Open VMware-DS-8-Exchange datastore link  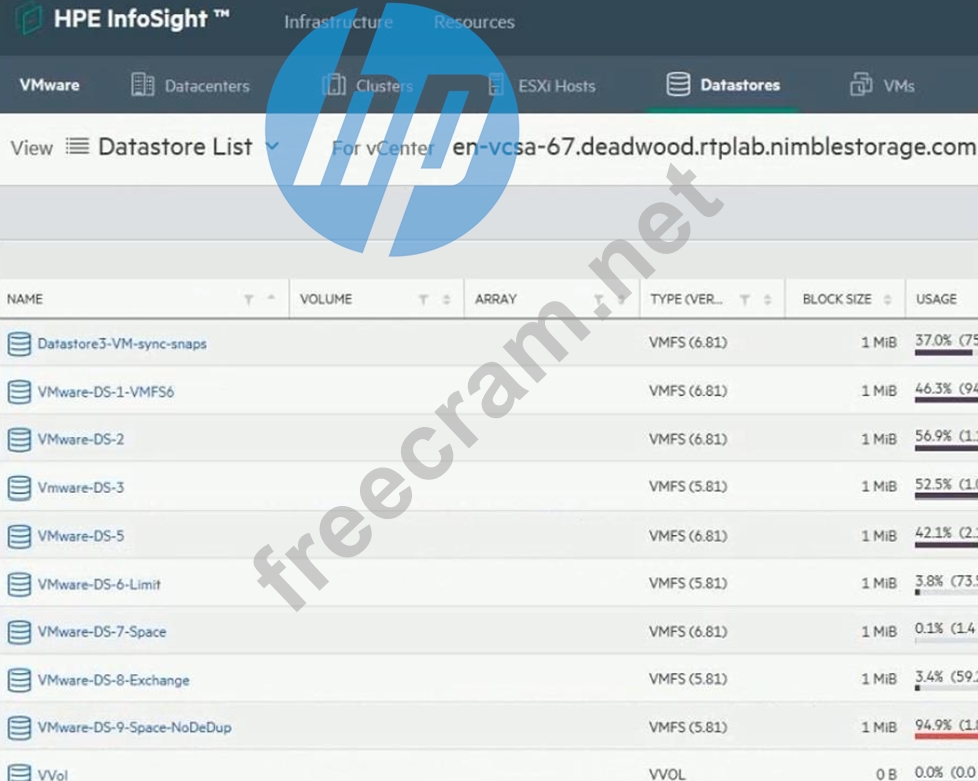click(x=113, y=680)
